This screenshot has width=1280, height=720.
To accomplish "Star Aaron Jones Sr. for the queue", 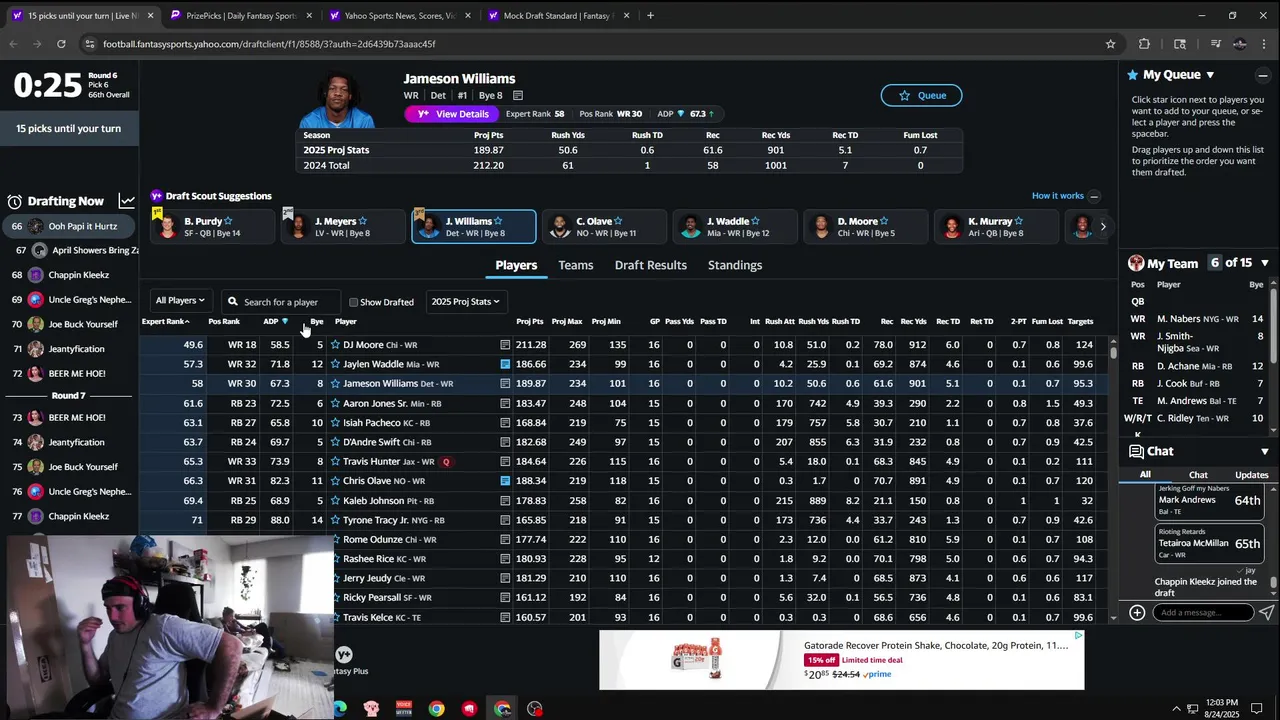I will click(335, 403).
